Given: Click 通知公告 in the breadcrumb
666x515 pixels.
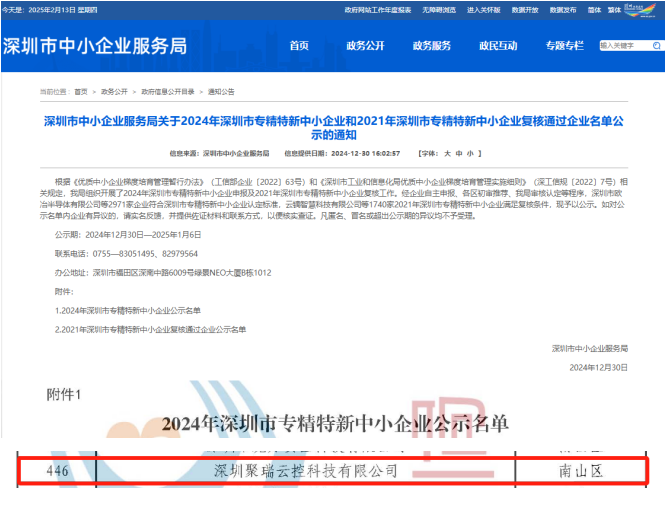Looking at the screenshot, I should 221,92.
